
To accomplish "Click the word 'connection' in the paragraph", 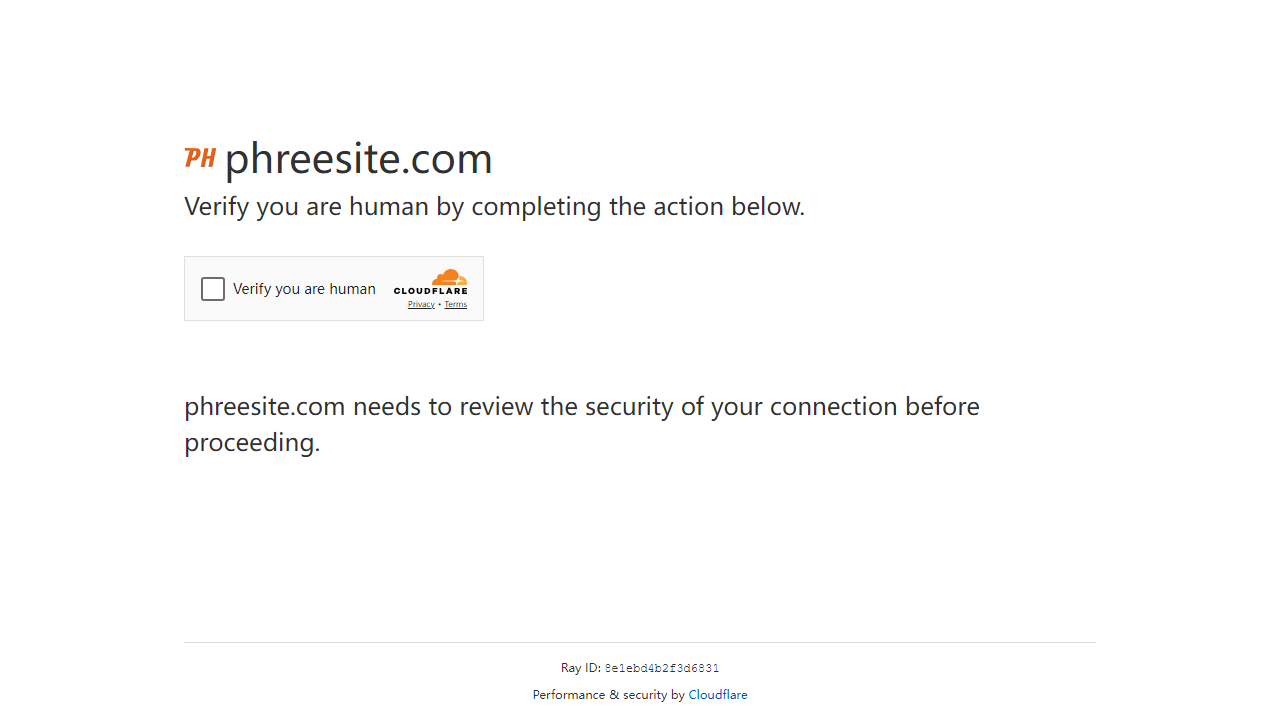I will coord(833,407).
